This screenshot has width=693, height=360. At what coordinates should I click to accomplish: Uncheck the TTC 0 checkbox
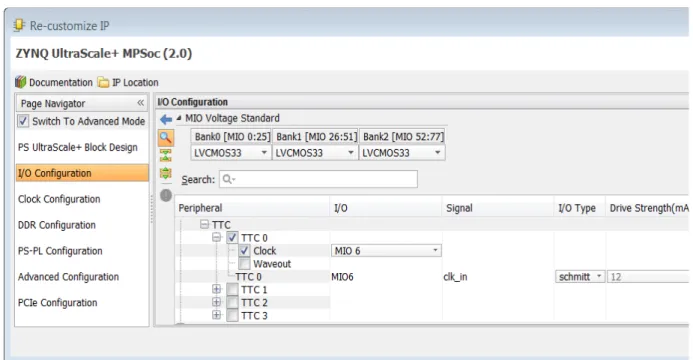tap(232, 238)
